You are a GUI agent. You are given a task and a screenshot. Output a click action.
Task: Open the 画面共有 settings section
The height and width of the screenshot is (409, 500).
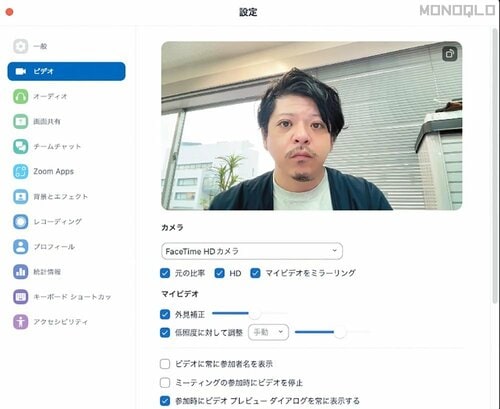[x=66, y=121]
